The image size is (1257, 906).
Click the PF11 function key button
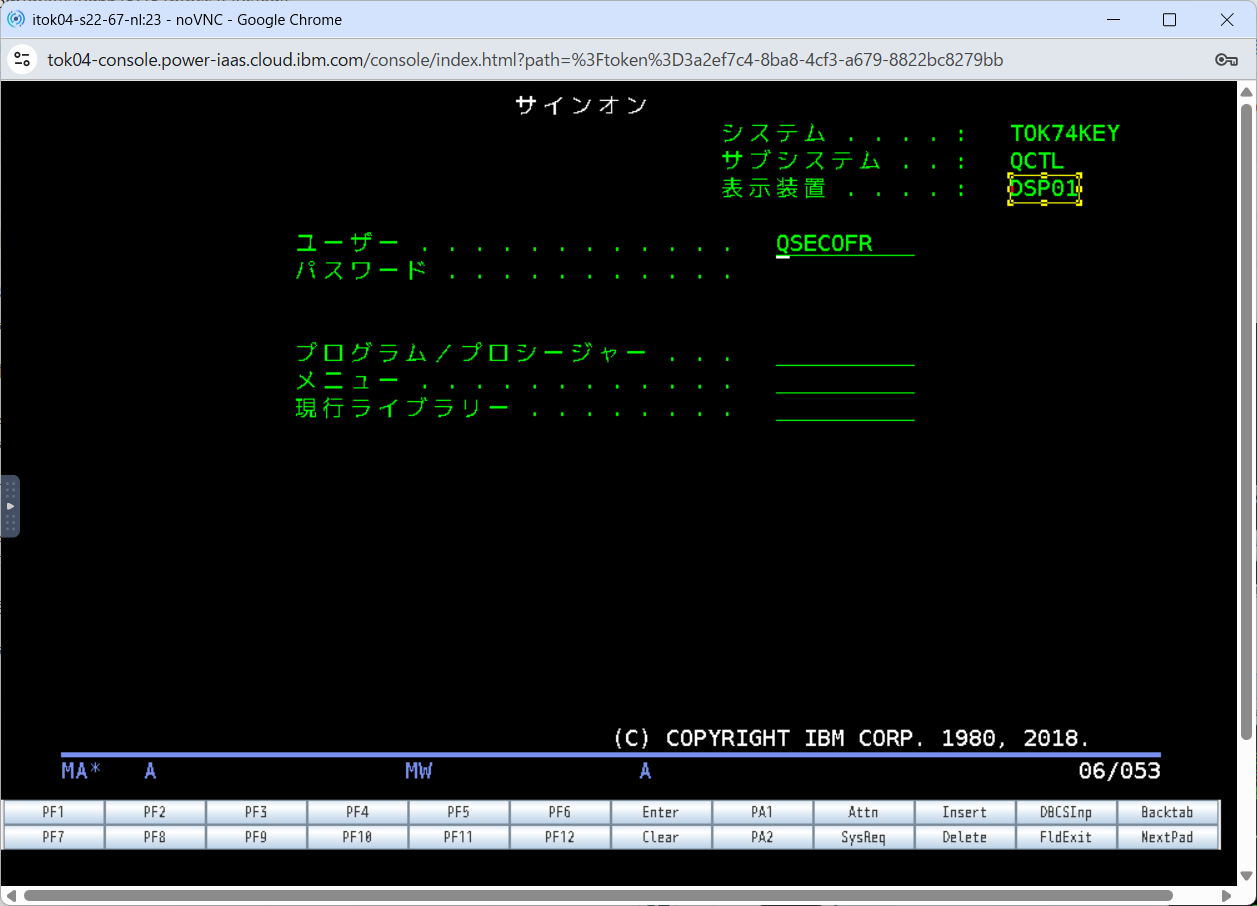click(458, 837)
